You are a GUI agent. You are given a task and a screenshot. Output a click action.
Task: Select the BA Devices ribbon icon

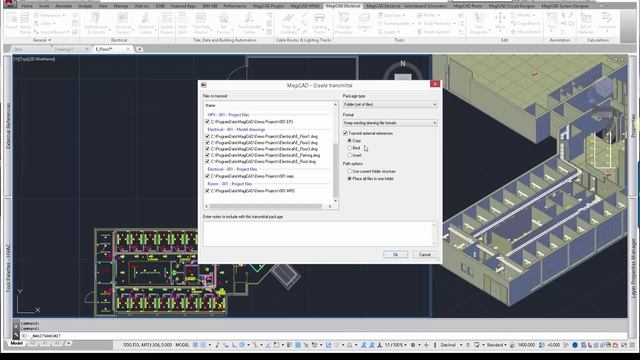(x=223, y=22)
